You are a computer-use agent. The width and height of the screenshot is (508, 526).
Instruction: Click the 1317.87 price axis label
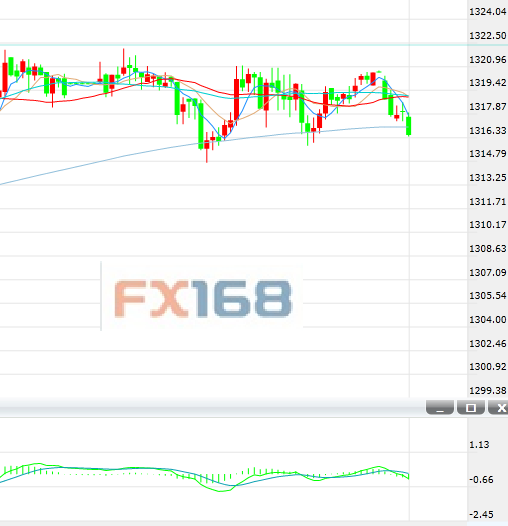(x=488, y=107)
